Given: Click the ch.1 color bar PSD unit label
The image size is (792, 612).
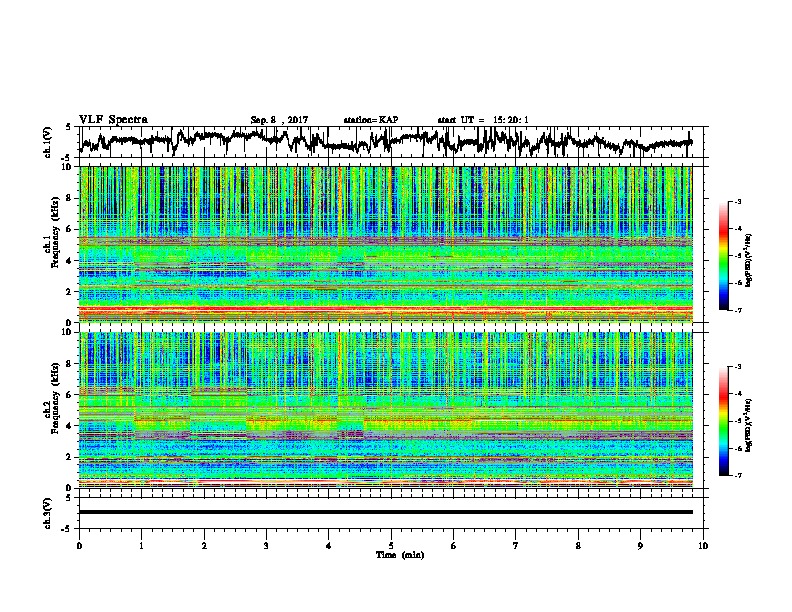Looking at the screenshot, I should (748, 261).
